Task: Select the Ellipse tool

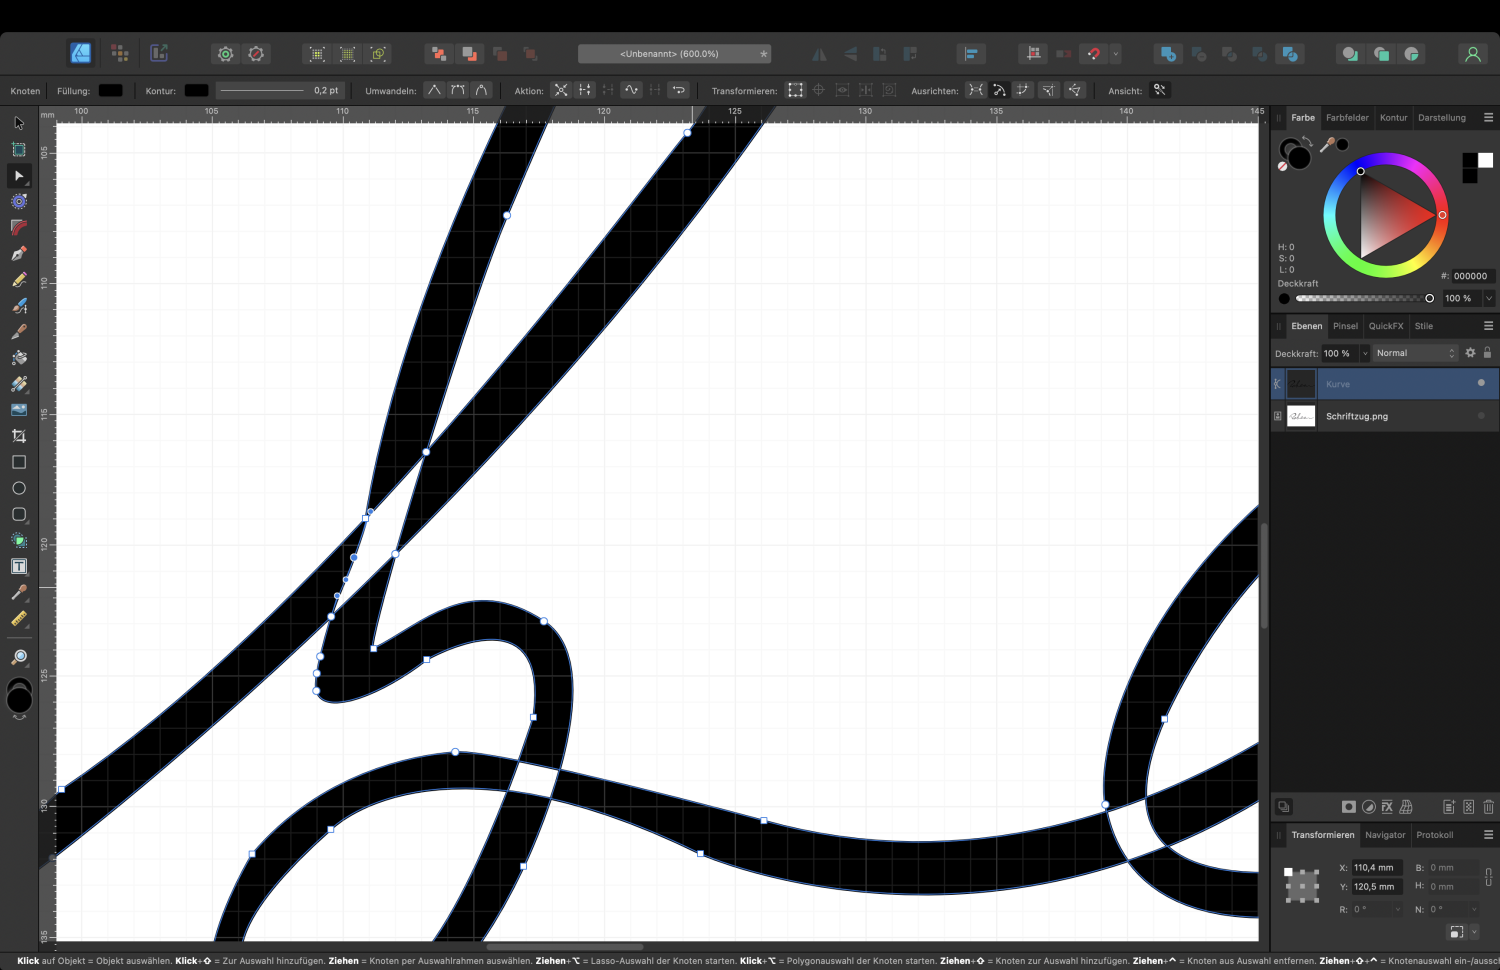Action: [18, 488]
